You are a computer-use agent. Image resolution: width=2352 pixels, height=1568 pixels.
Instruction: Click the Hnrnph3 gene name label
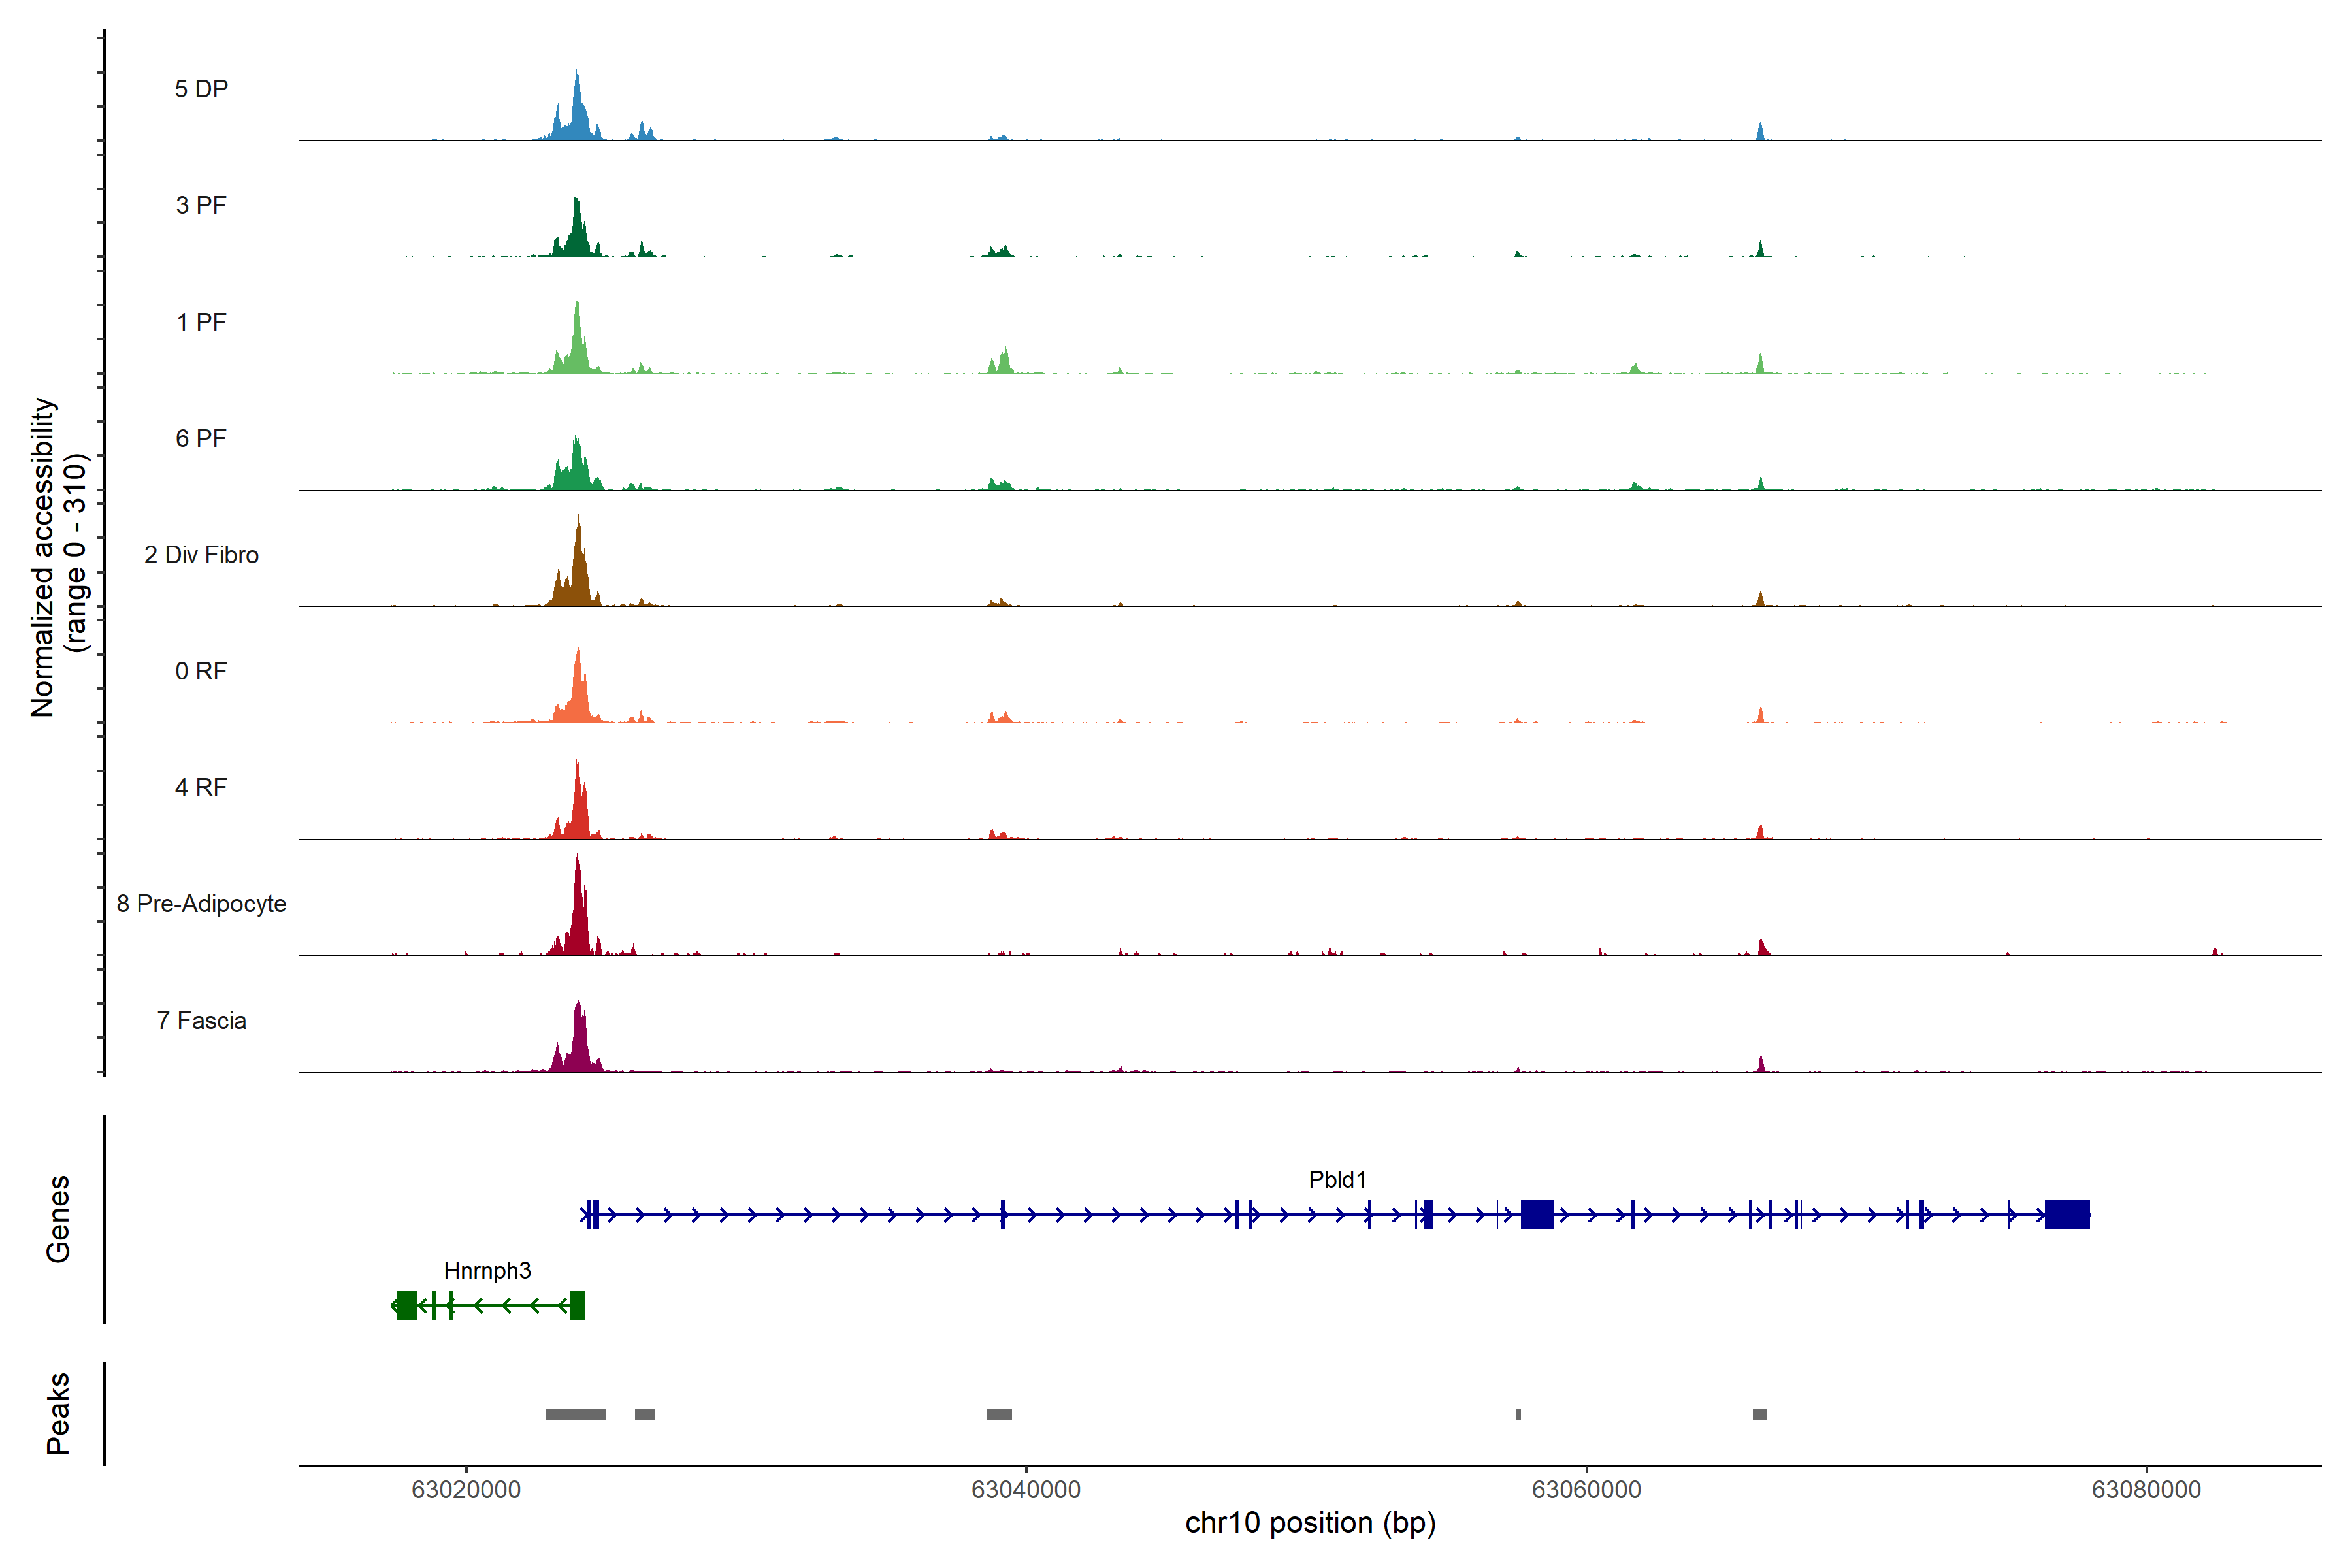(x=487, y=1270)
